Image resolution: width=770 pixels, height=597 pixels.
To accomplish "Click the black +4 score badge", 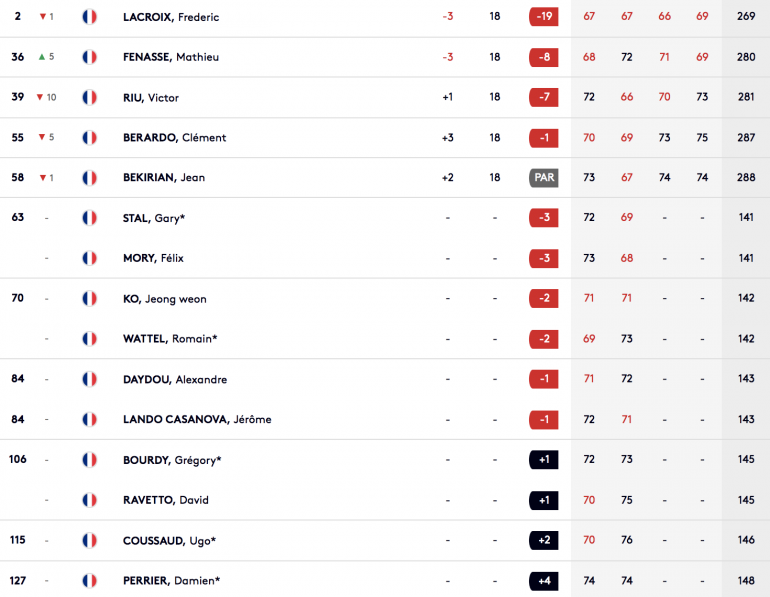I will pos(544,581).
